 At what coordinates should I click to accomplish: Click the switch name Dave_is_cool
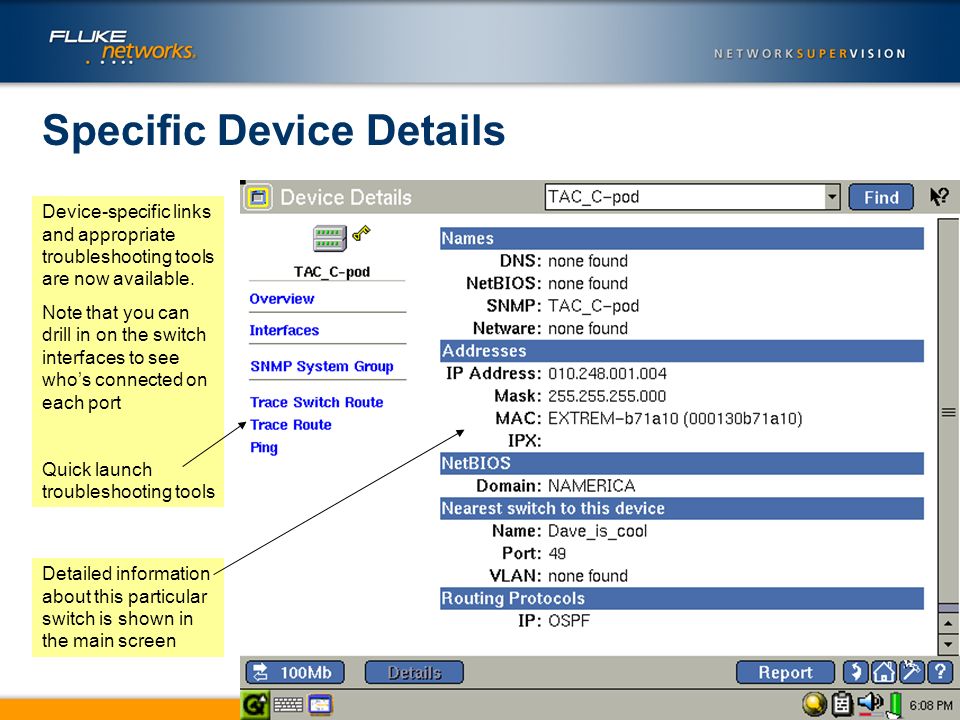[x=597, y=531]
